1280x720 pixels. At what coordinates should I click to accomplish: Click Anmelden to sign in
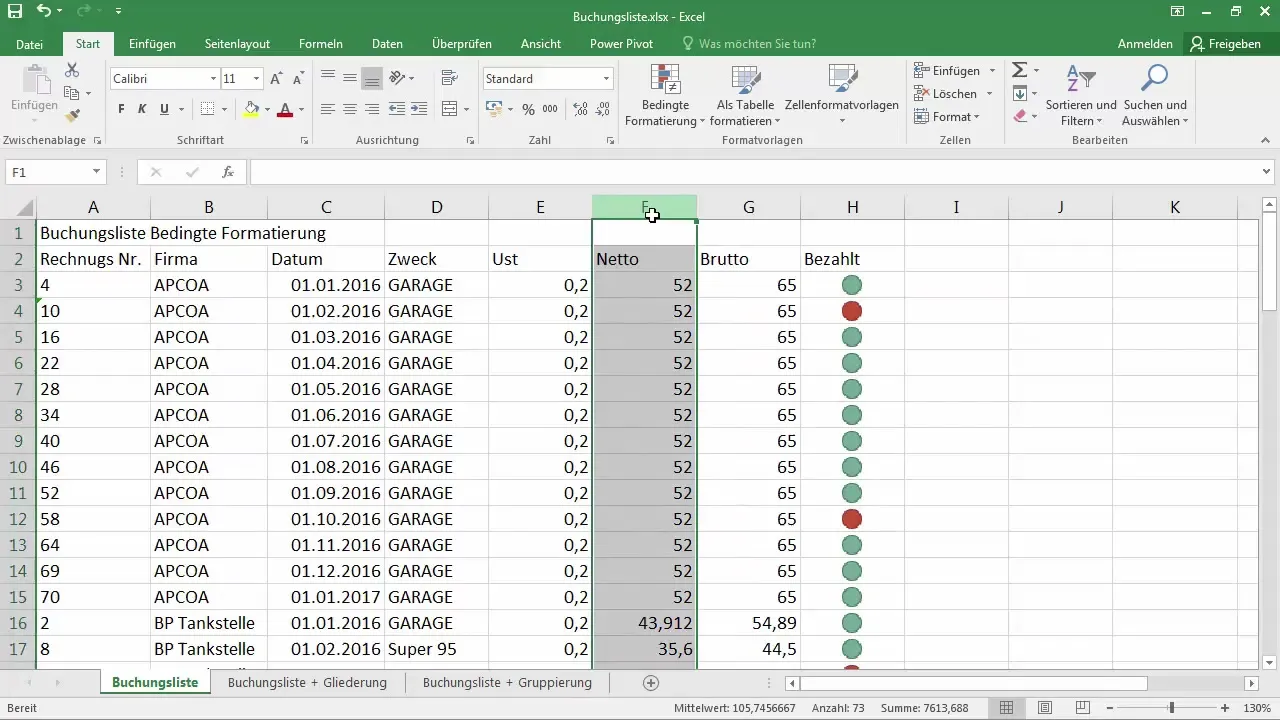(x=1145, y=44)
